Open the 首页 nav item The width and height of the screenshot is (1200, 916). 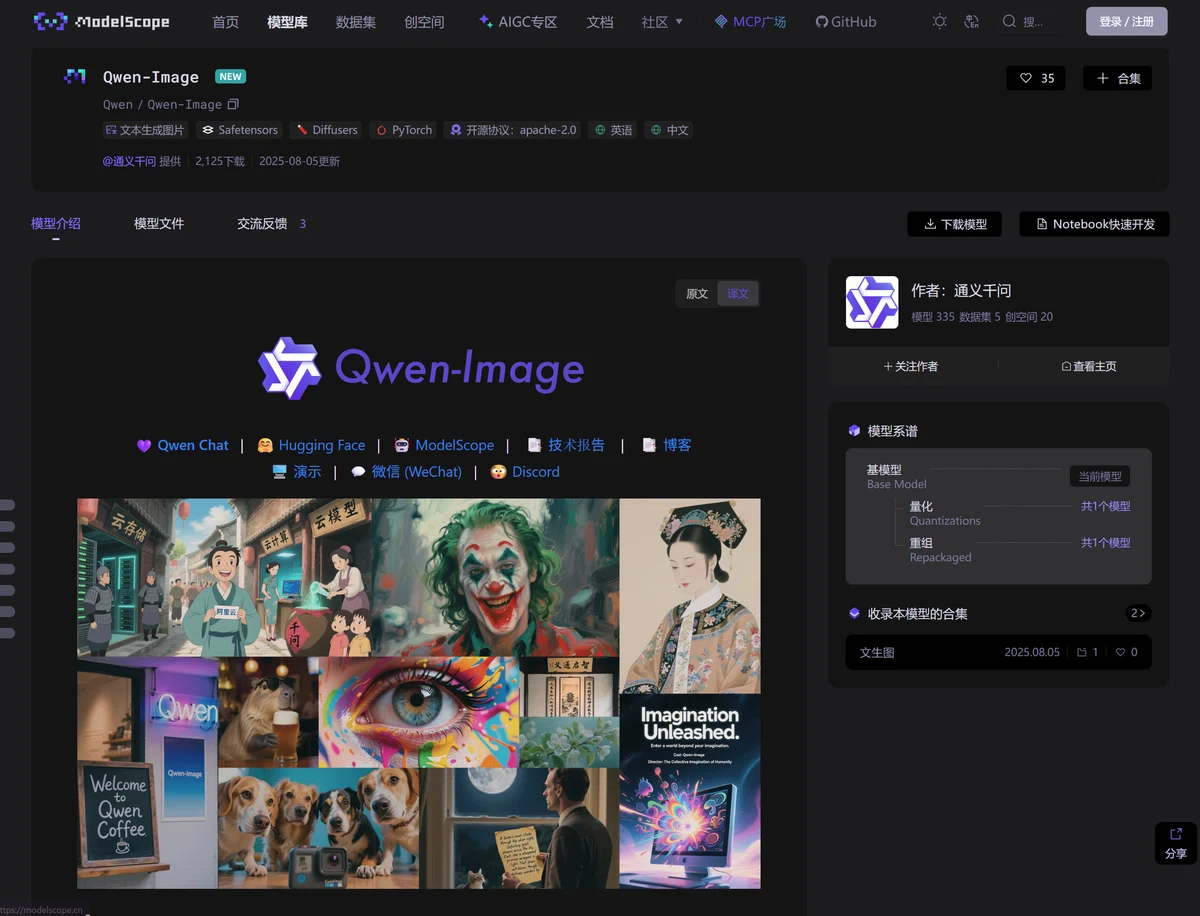[226, 21]
